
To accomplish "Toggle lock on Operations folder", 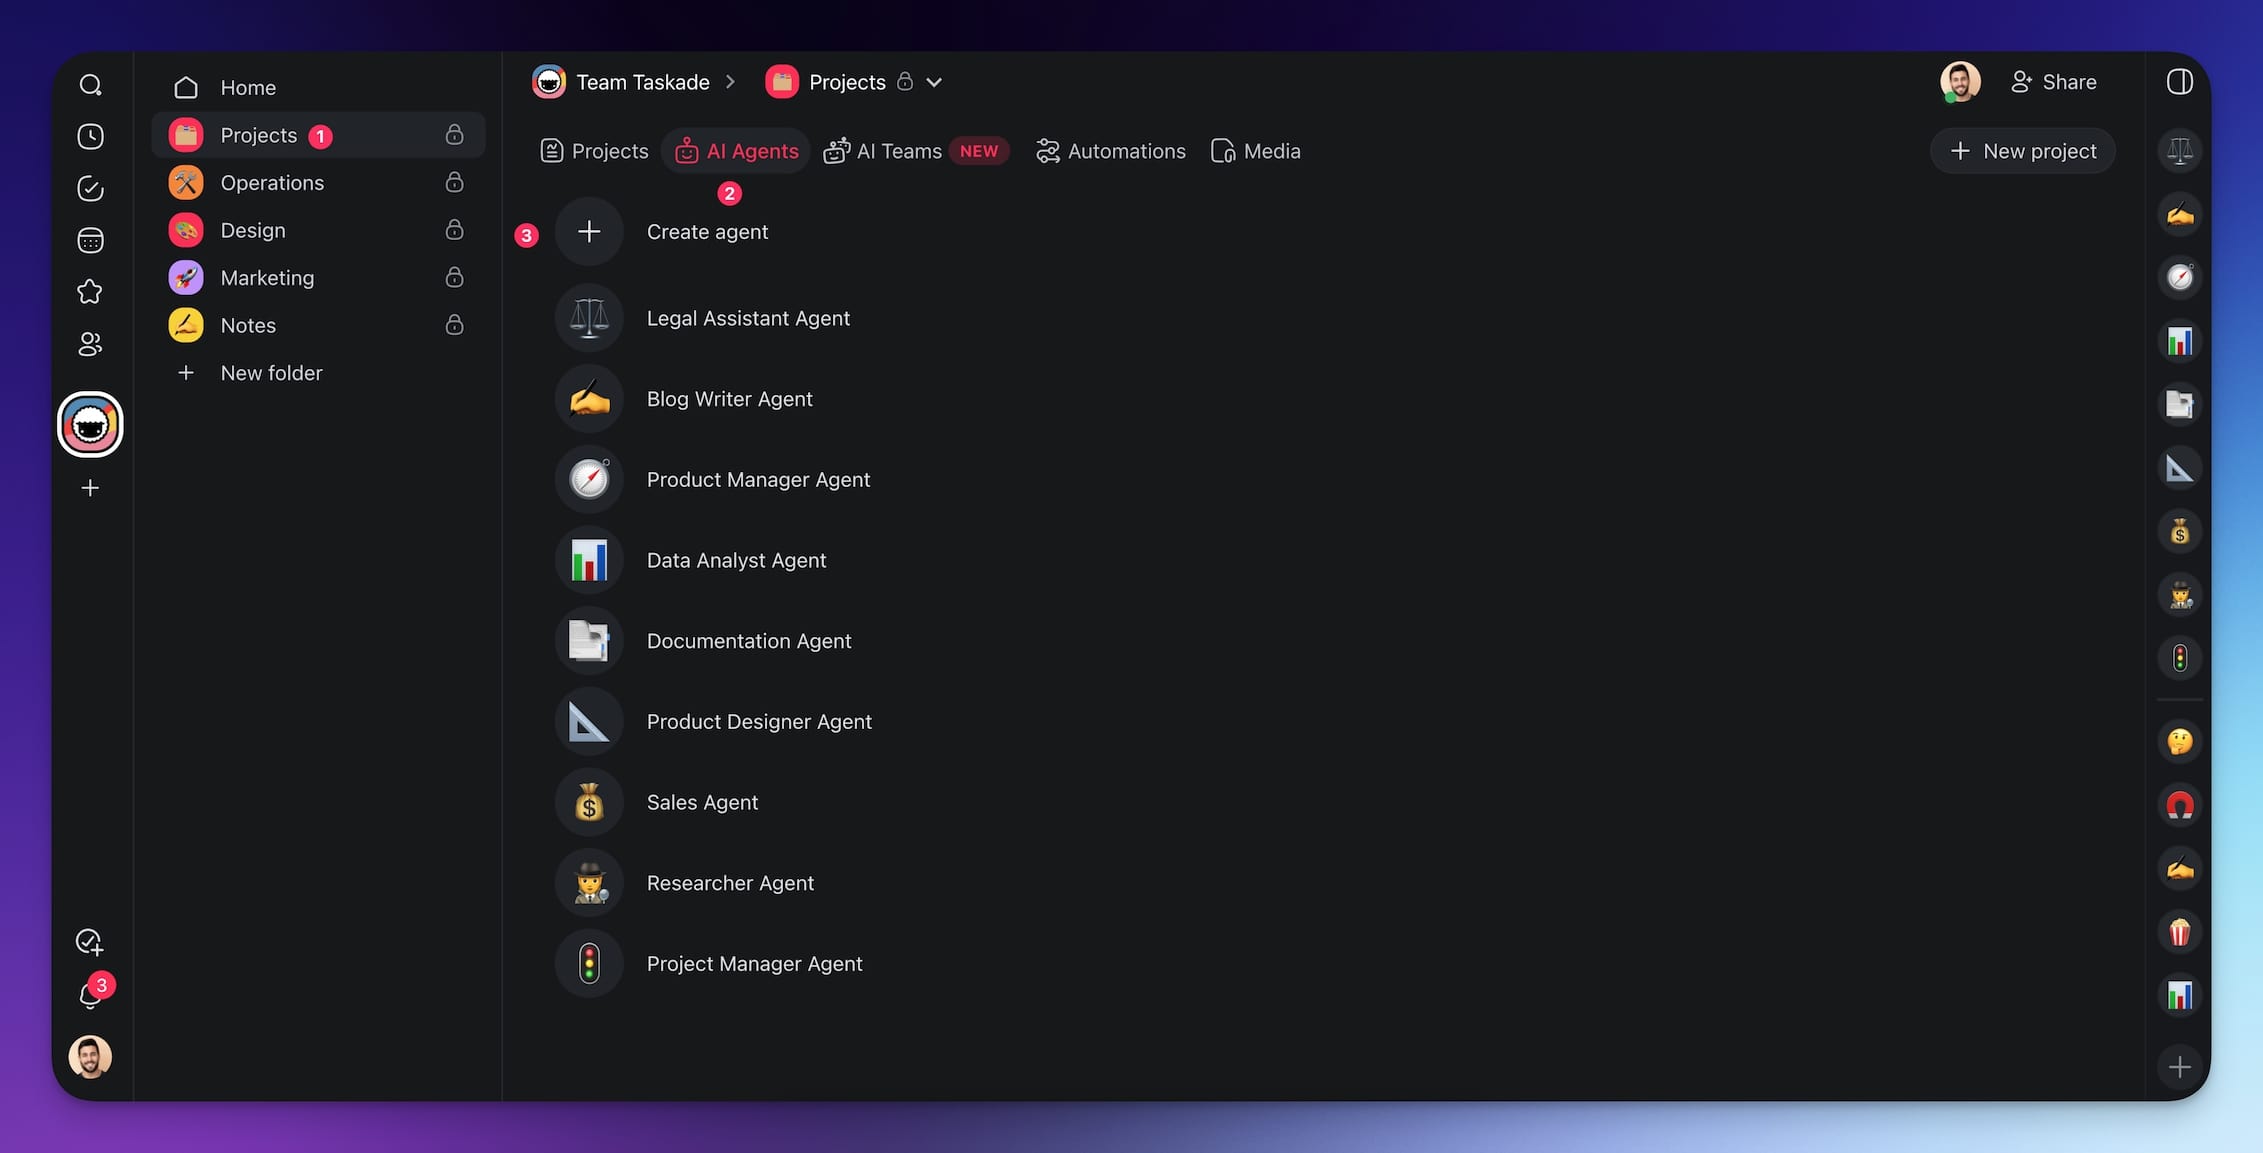I will tap(454, 182).
